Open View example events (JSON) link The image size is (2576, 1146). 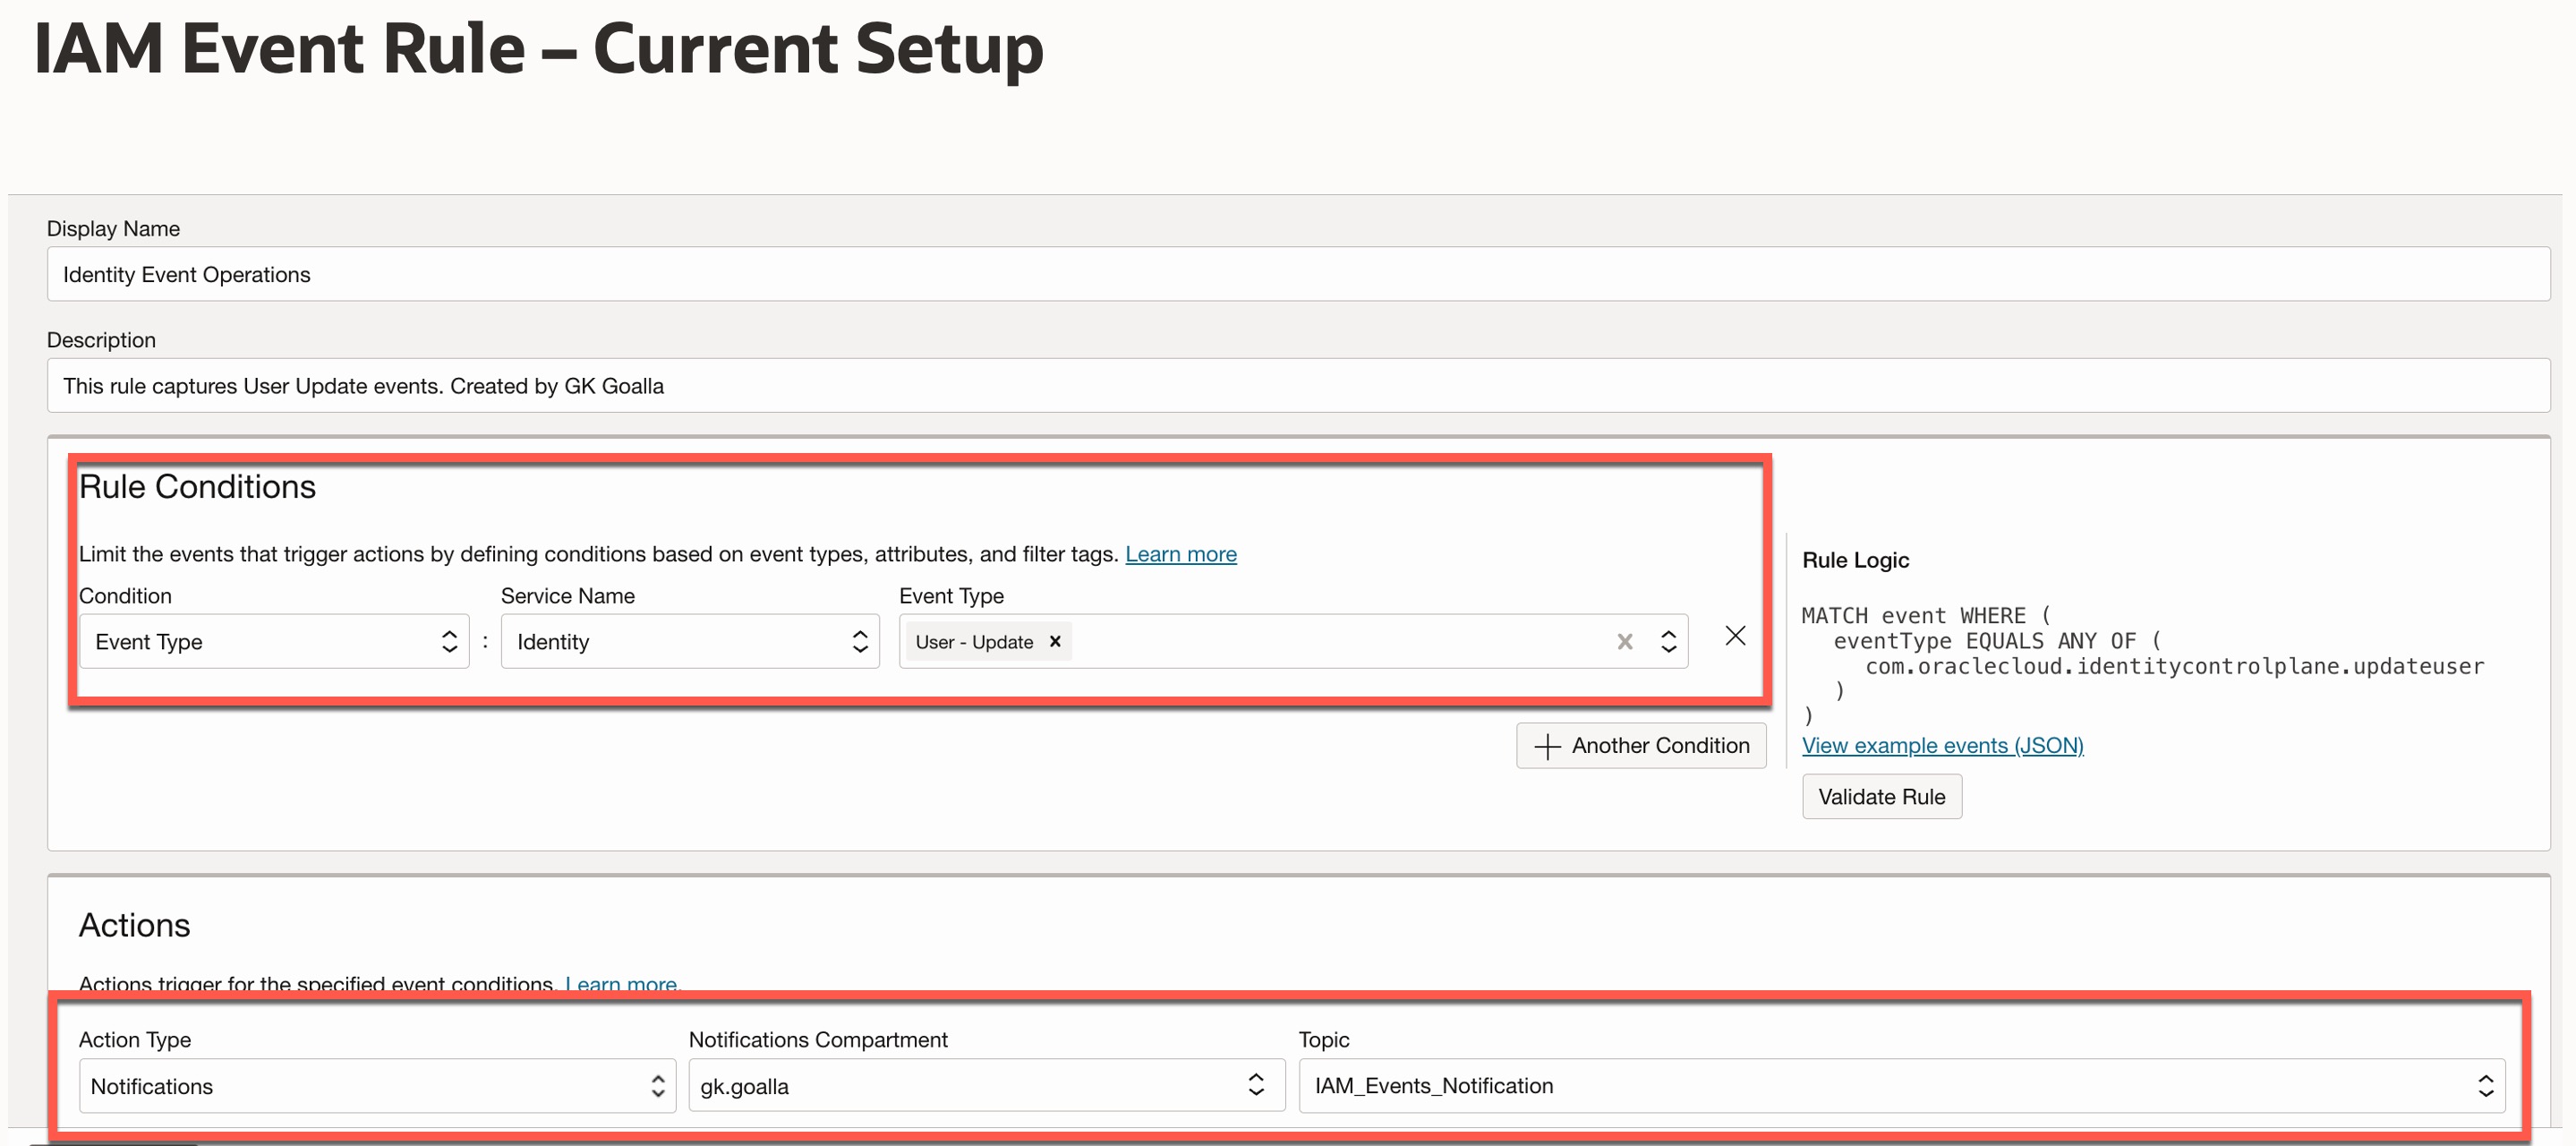[x=1941, y=746]
